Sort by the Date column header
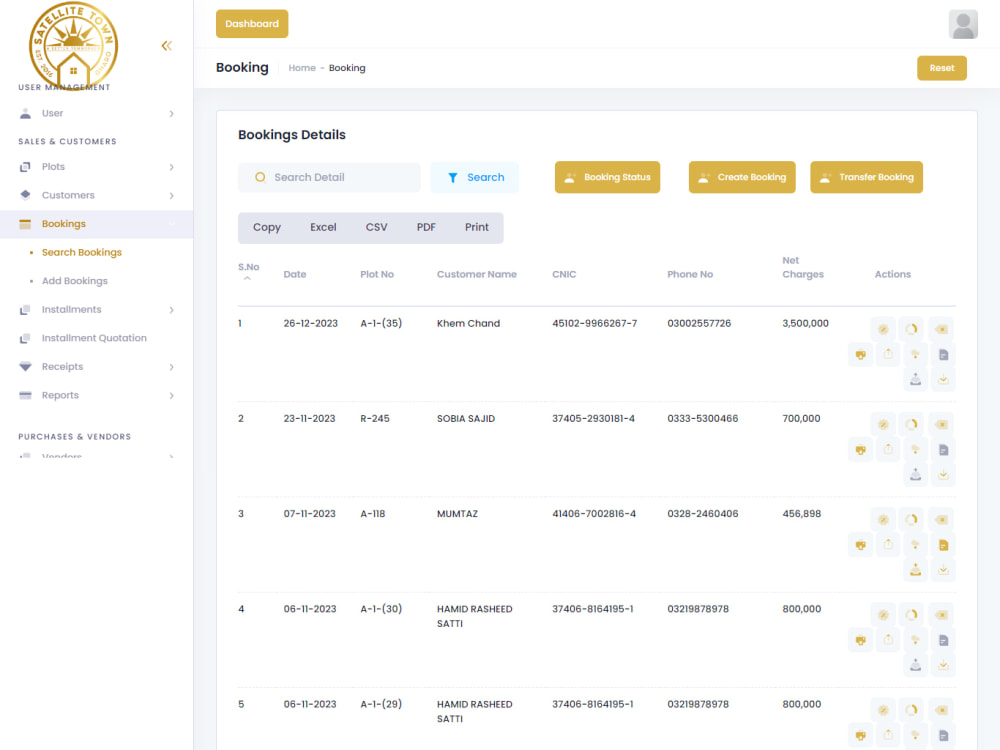This screenshot has height=750, width=1000. click(295, 274)
